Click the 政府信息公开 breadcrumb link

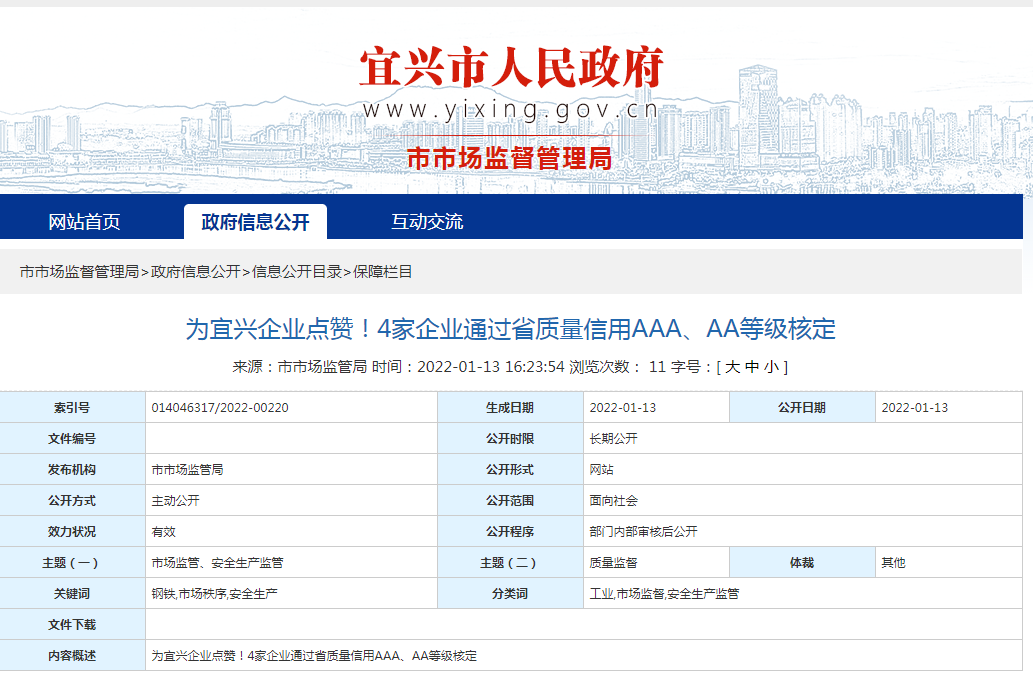tap(196, 271)
